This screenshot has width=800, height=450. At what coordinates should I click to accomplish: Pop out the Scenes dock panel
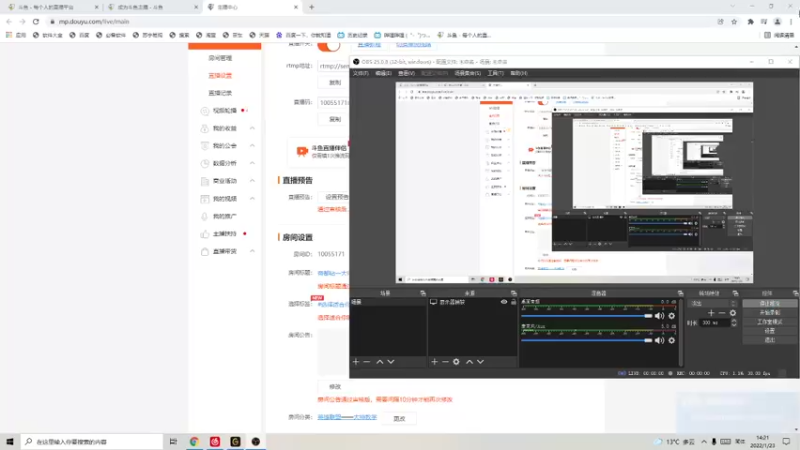[423, 293]
